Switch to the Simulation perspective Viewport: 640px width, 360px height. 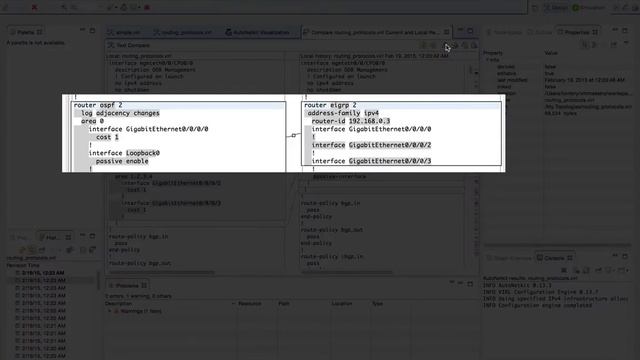coord(588,7)
